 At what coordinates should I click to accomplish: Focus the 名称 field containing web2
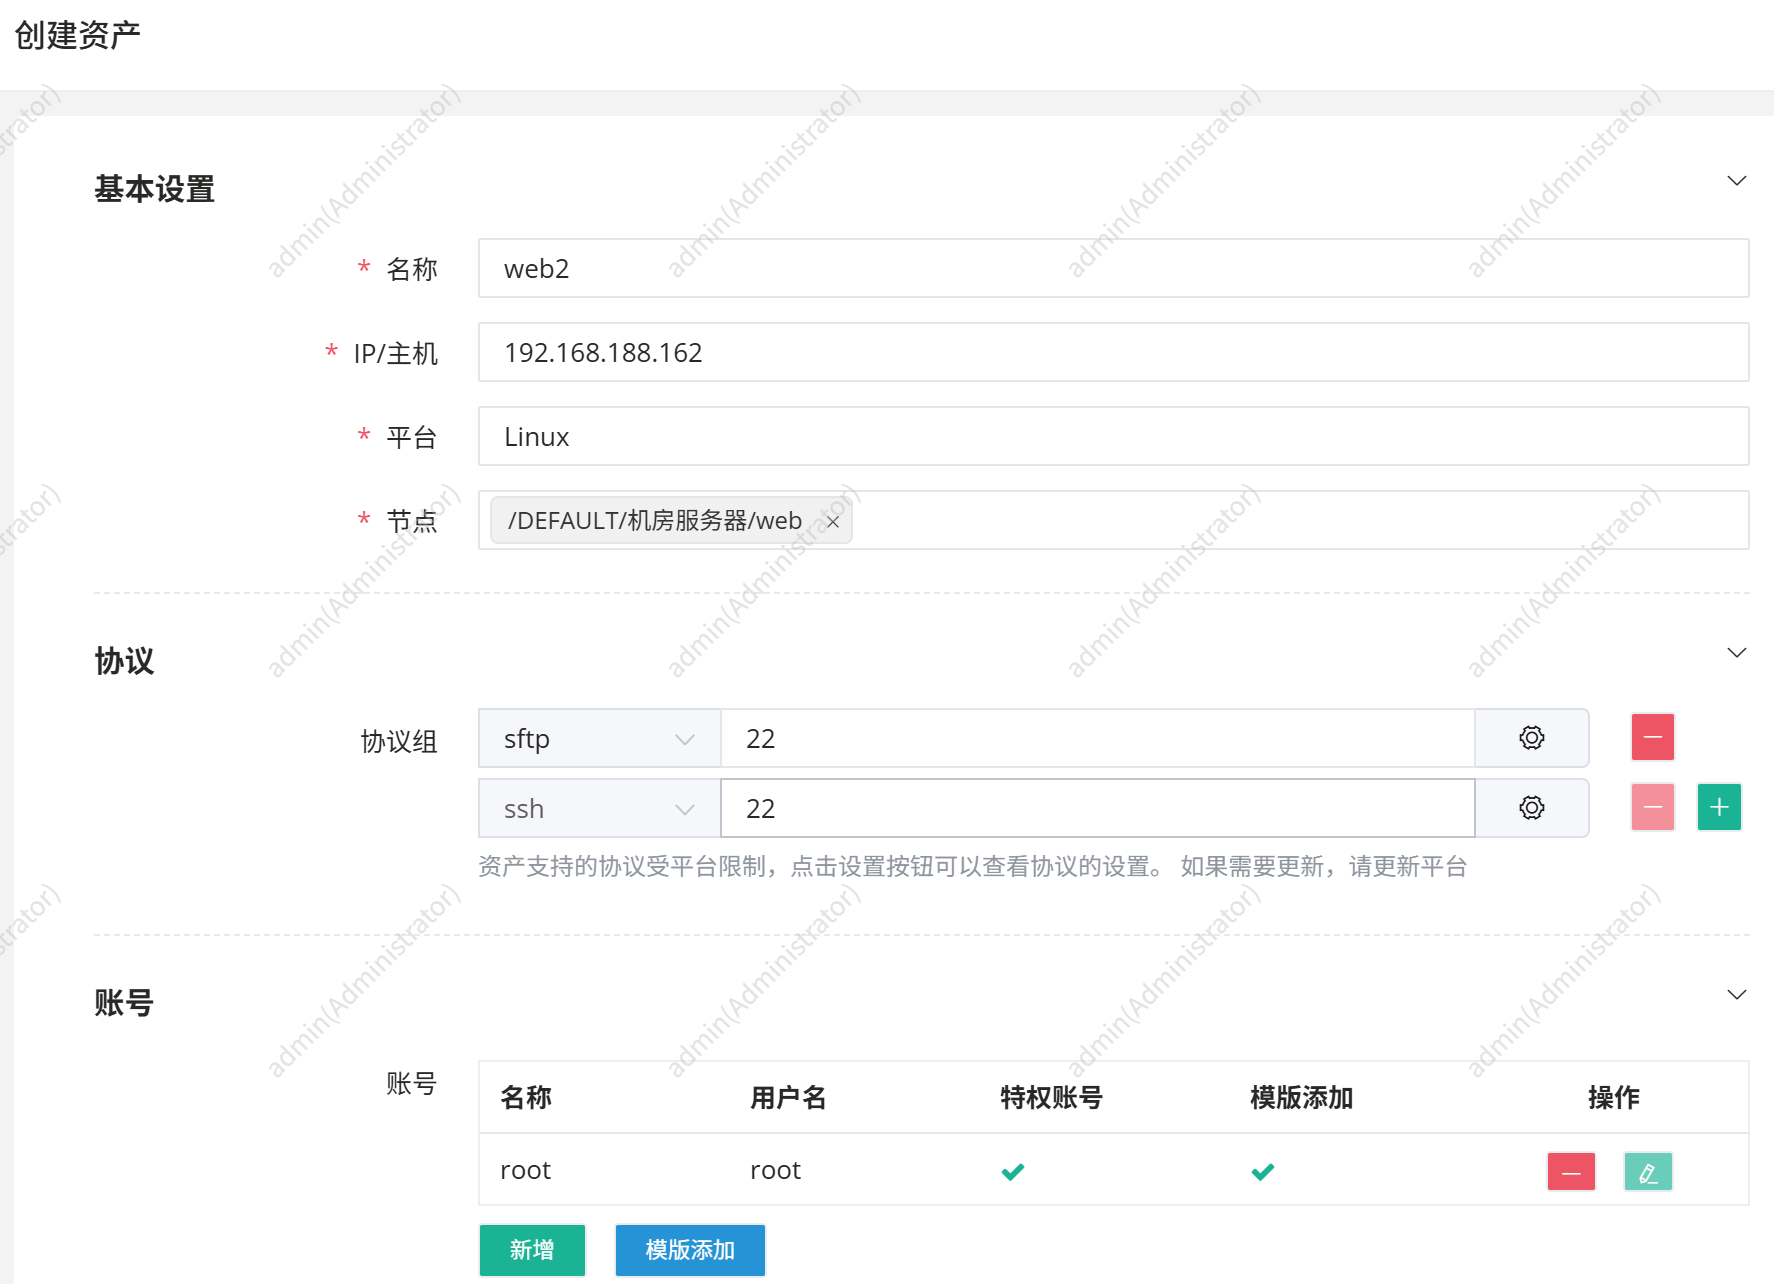[x=1113, y=268]
